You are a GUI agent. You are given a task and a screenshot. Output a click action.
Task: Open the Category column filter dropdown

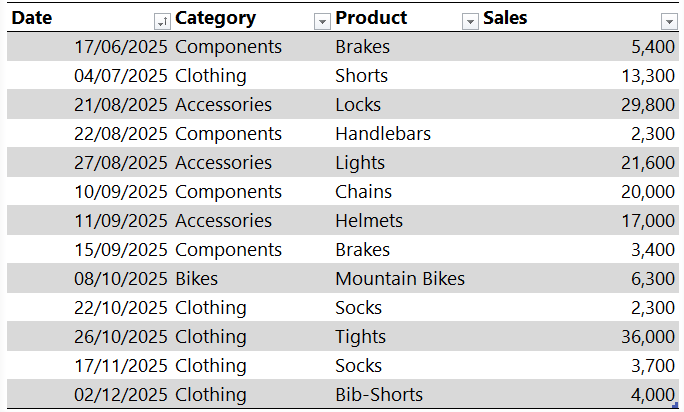click(x=322, y=21)
